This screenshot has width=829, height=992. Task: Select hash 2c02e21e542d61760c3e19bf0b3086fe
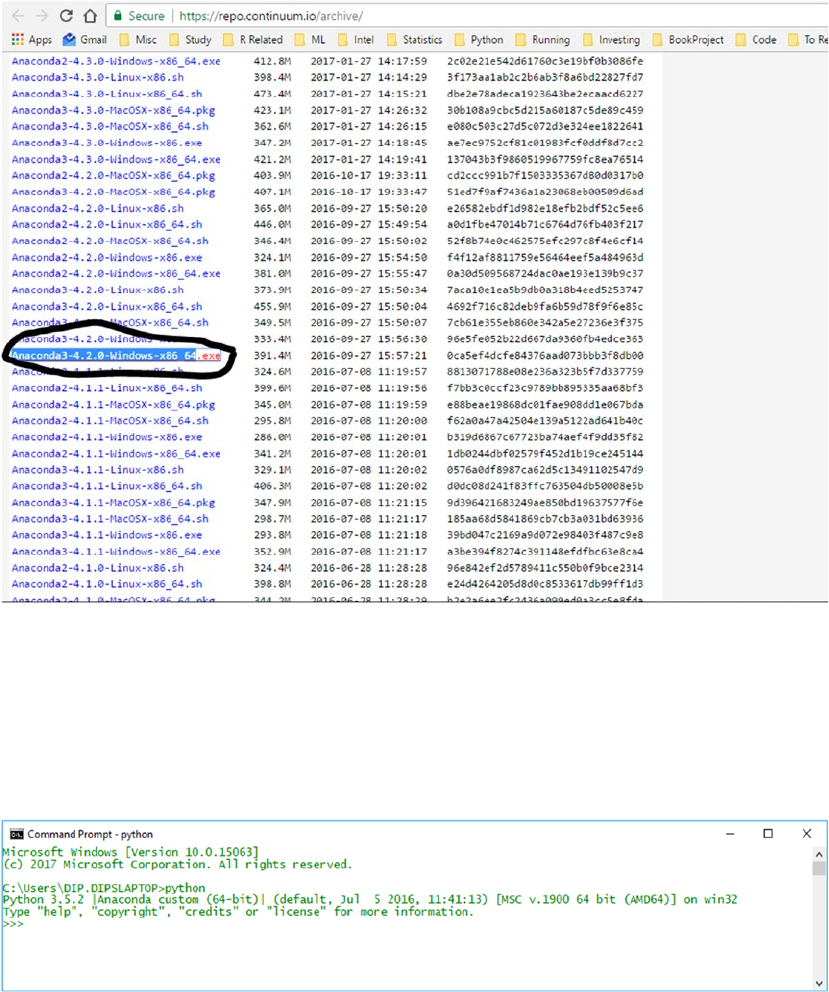coord(545,61)
